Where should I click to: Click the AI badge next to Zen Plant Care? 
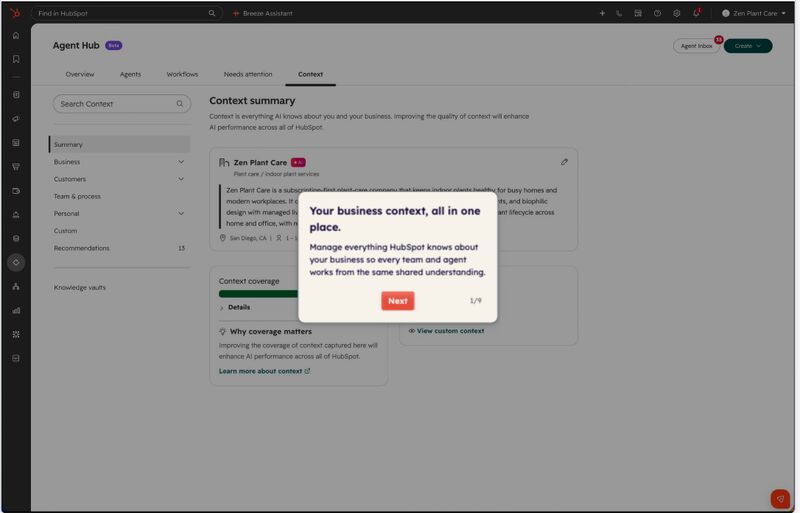tap(298, 162)
